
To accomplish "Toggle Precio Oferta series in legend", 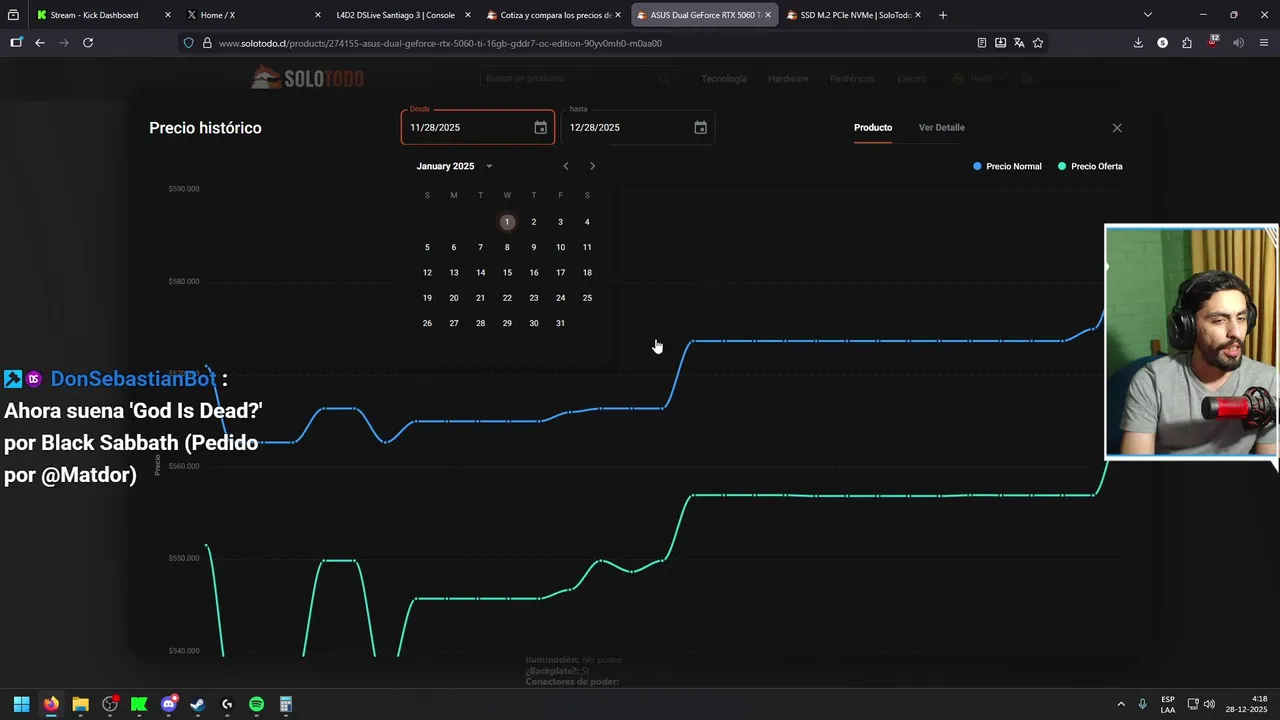I will tap(1090, 166).
